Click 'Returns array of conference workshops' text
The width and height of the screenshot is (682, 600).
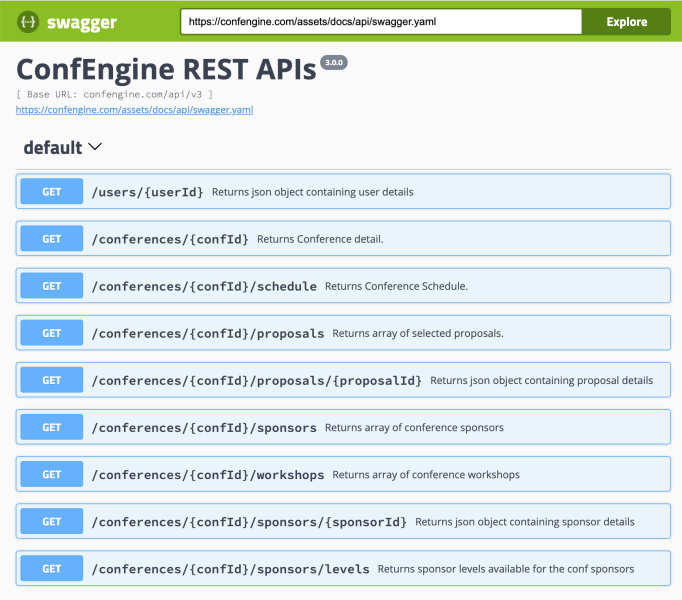click(426, 474)
